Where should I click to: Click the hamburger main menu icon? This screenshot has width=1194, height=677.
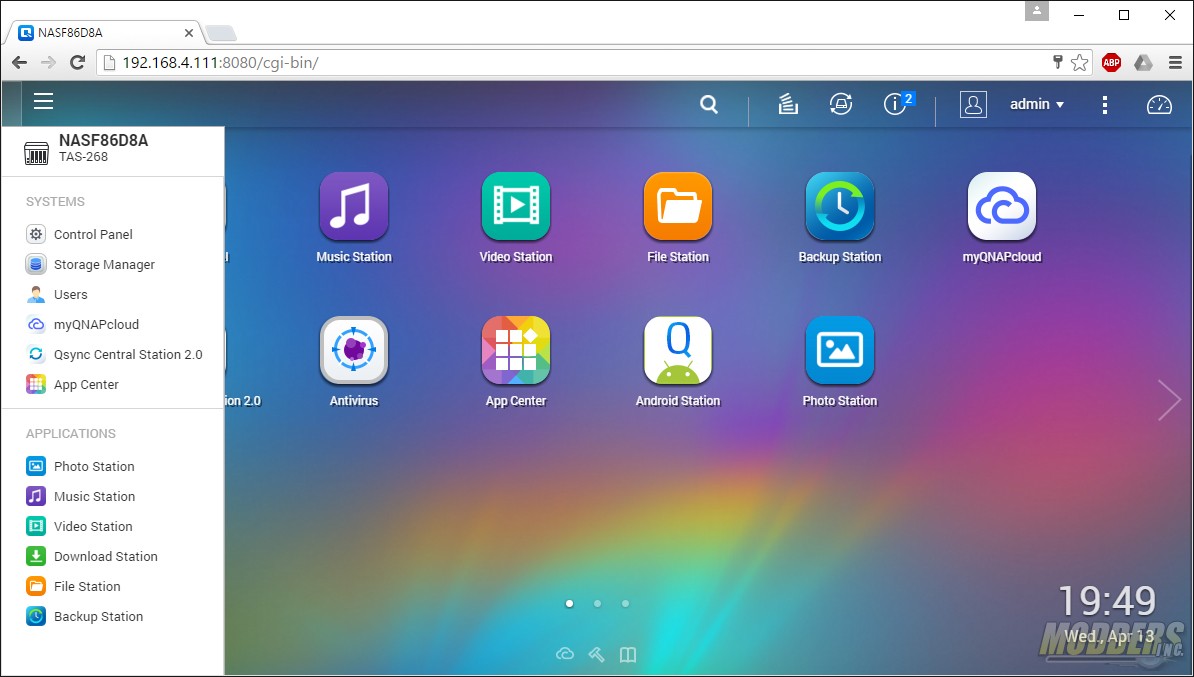tap(43, 101)
